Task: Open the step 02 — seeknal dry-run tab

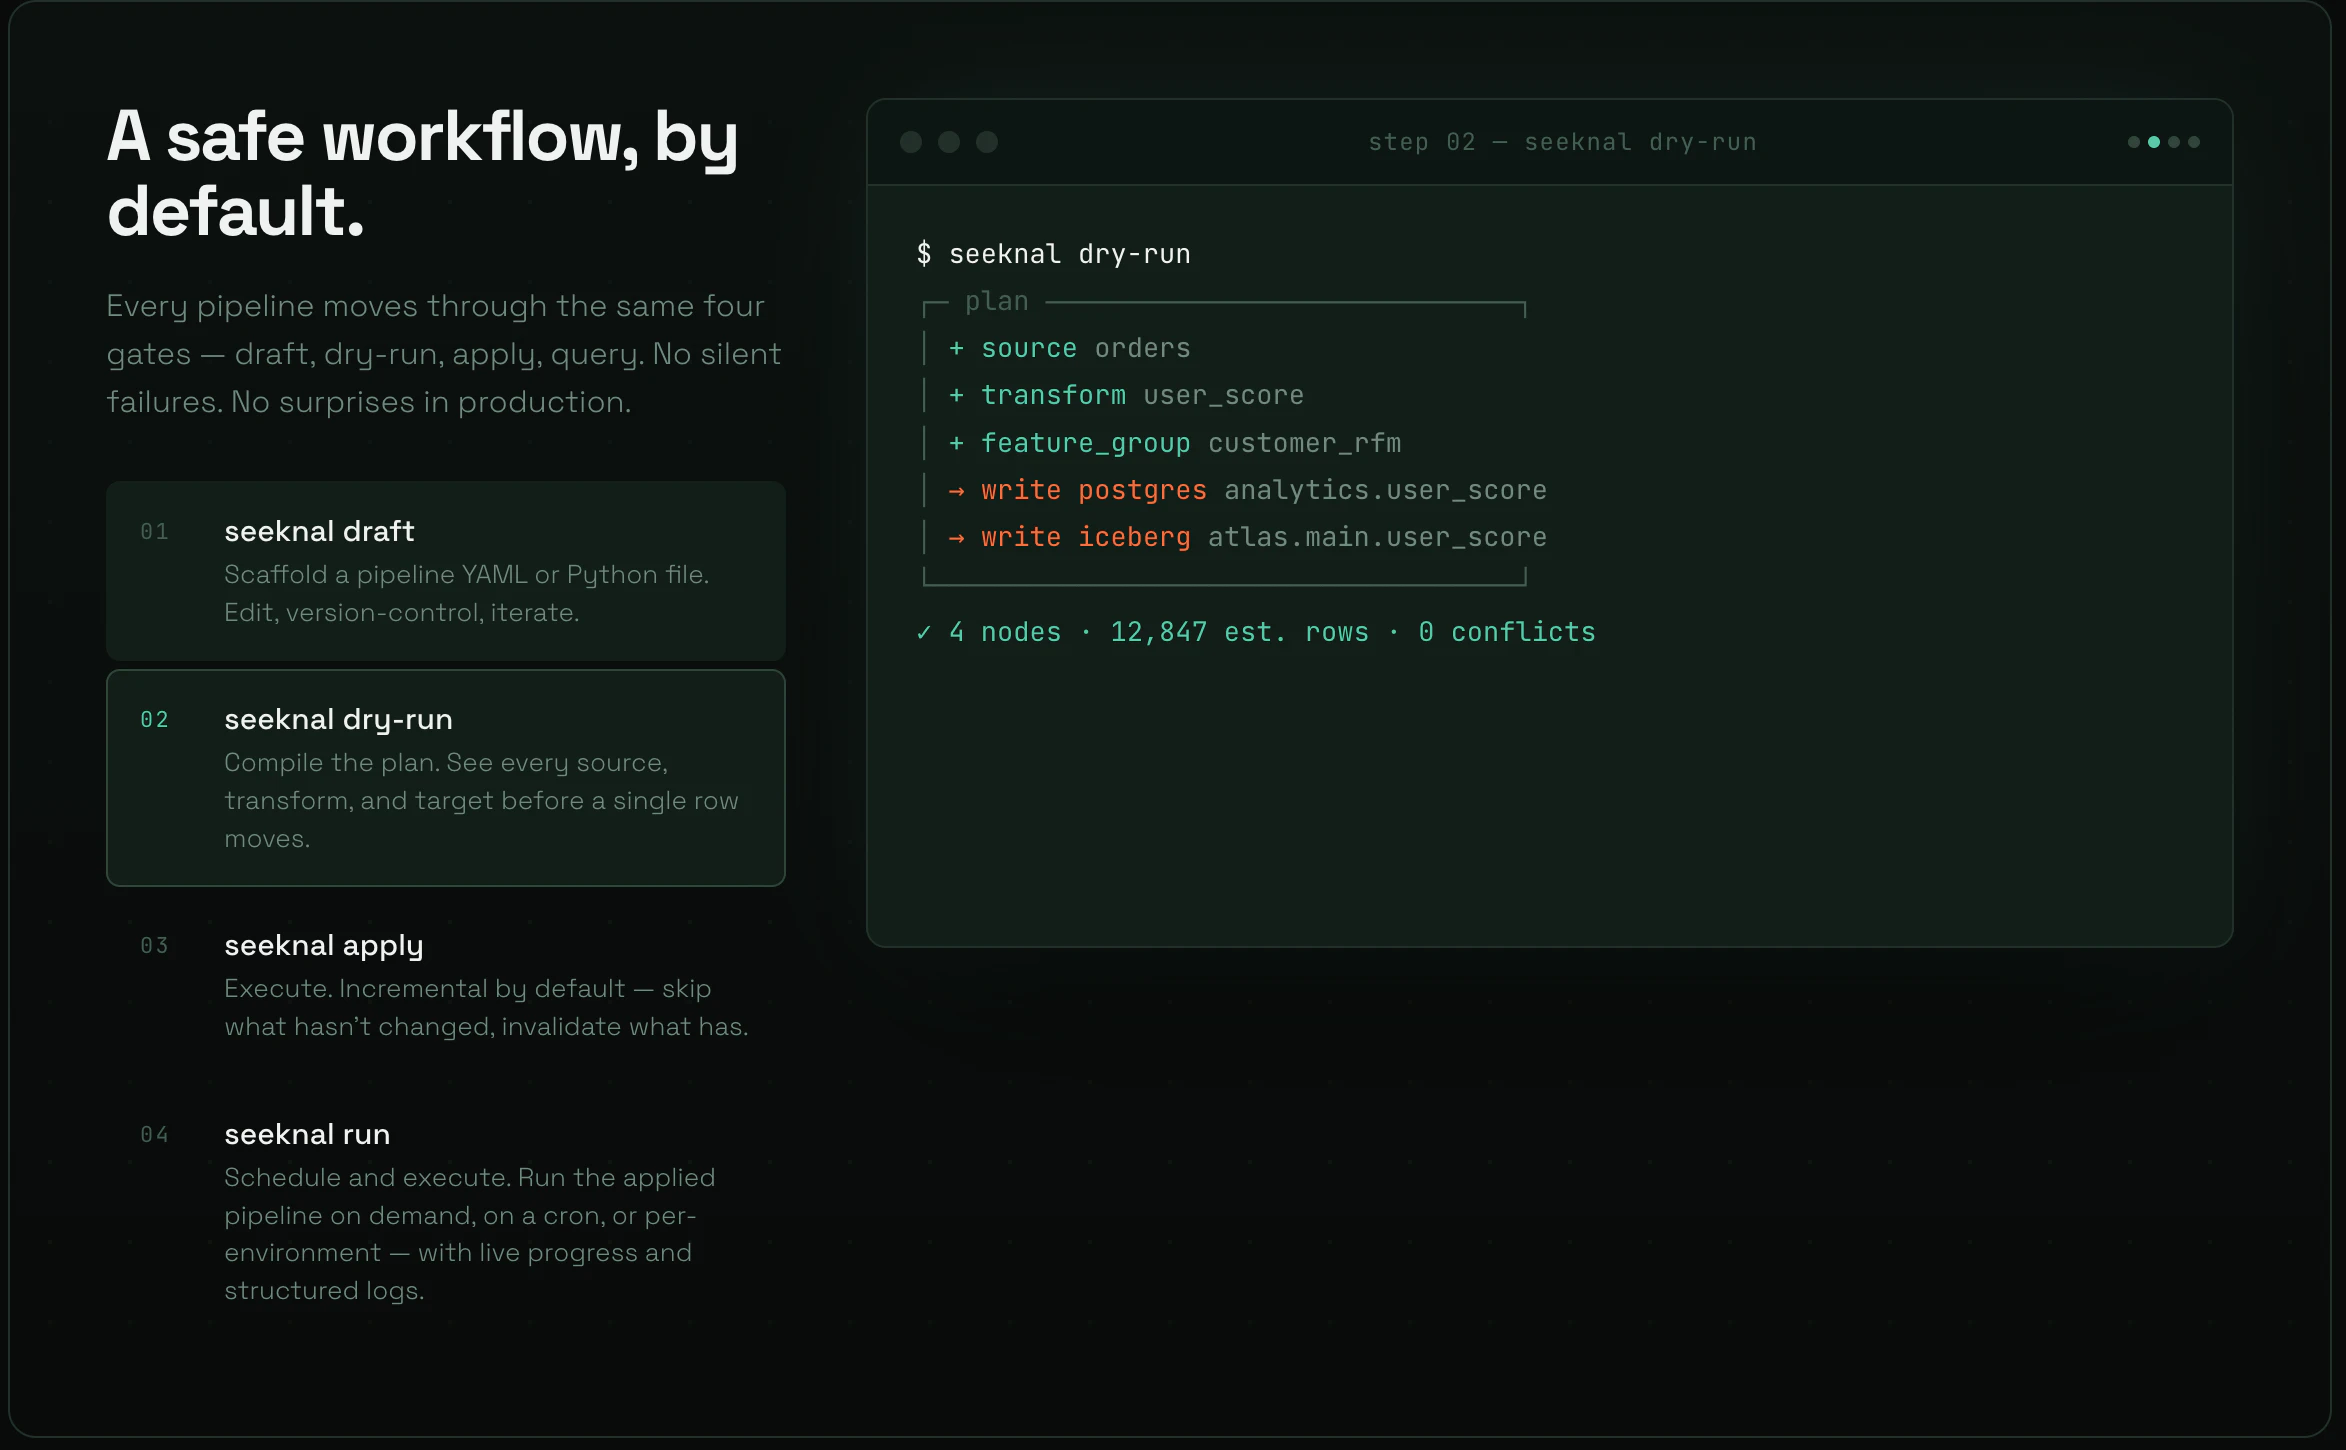Action: point(1562,141)
